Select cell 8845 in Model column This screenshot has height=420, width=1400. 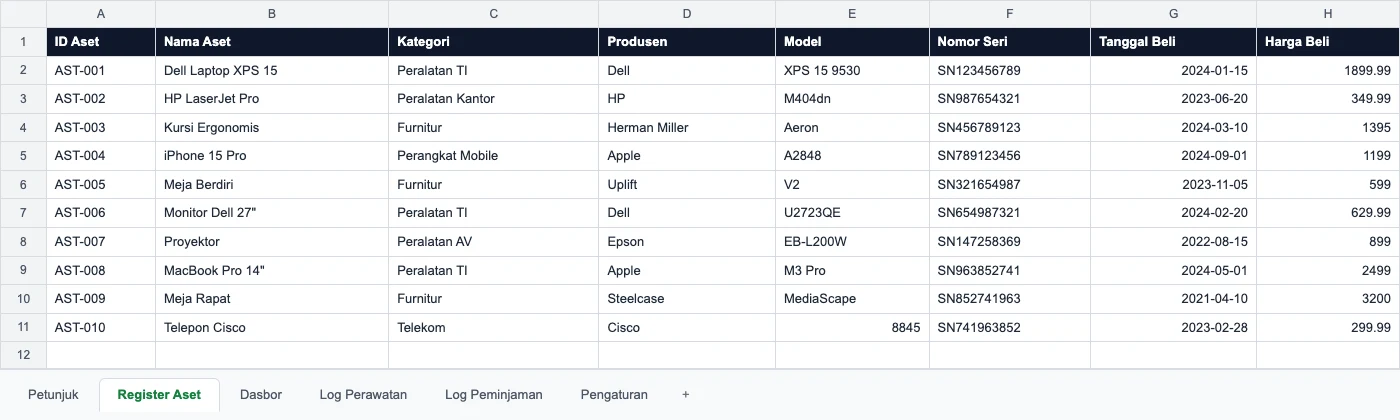click(852, 327)
